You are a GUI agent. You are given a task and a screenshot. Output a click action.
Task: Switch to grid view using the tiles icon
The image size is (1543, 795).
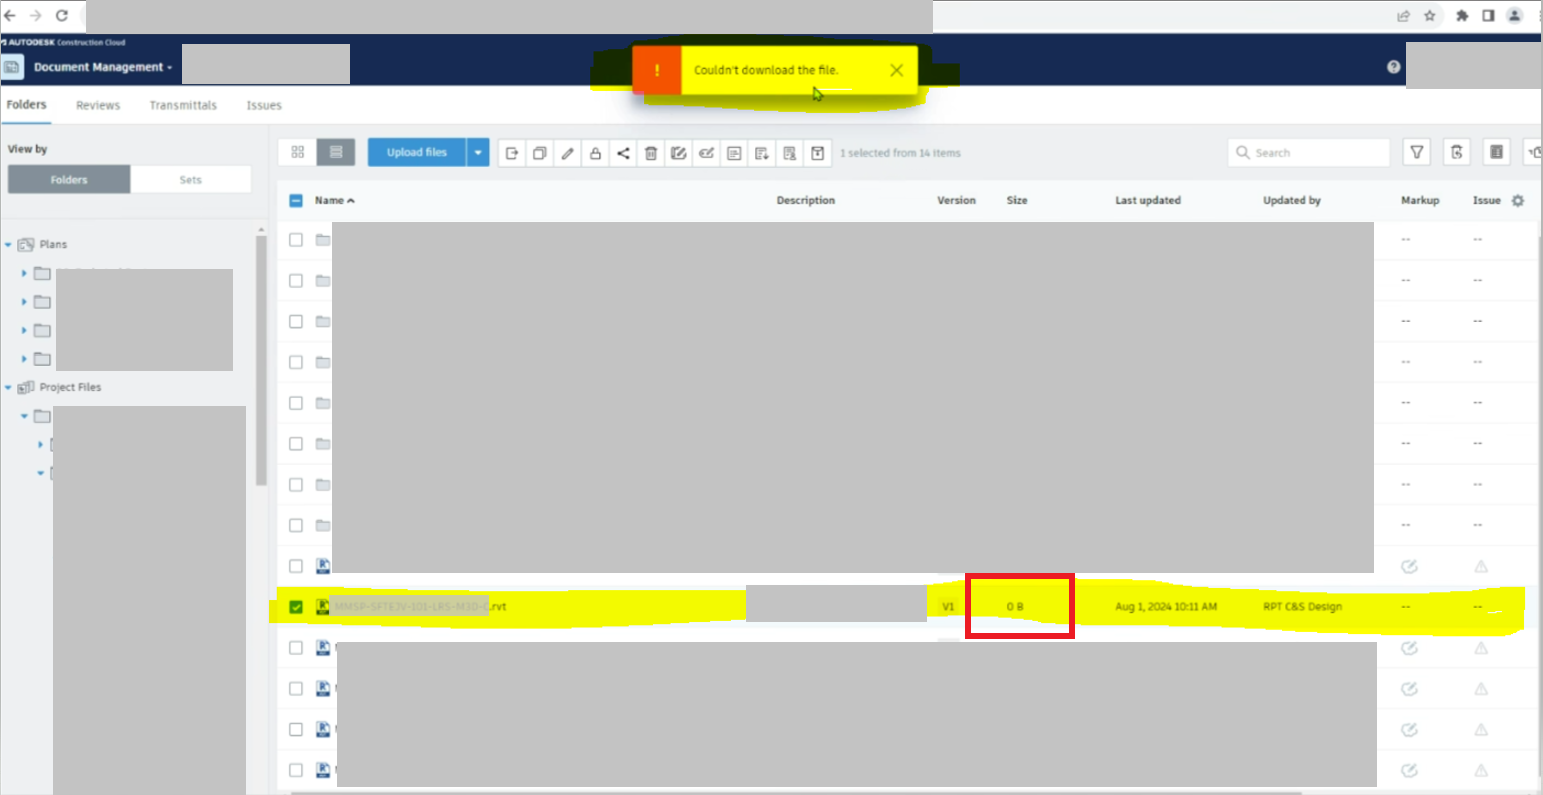click(x=297, y=151)
